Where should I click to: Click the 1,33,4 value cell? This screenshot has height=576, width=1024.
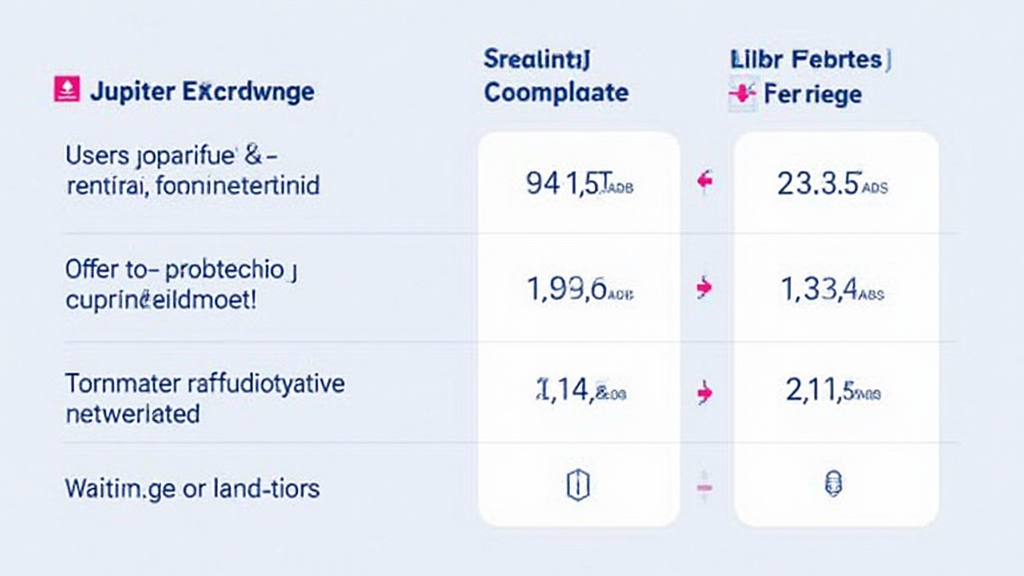click(x=832, y=289)
